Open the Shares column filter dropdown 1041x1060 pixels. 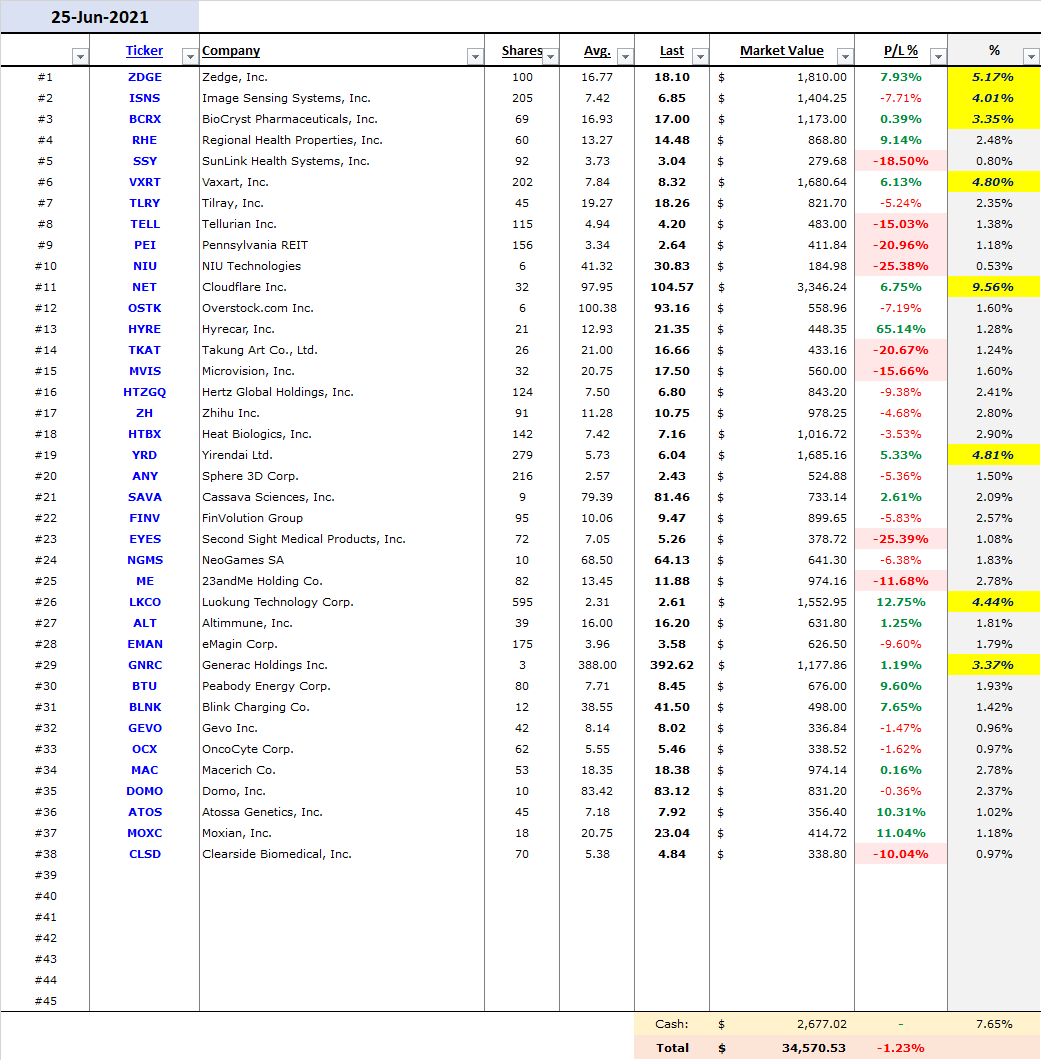[x=551, y=57]
